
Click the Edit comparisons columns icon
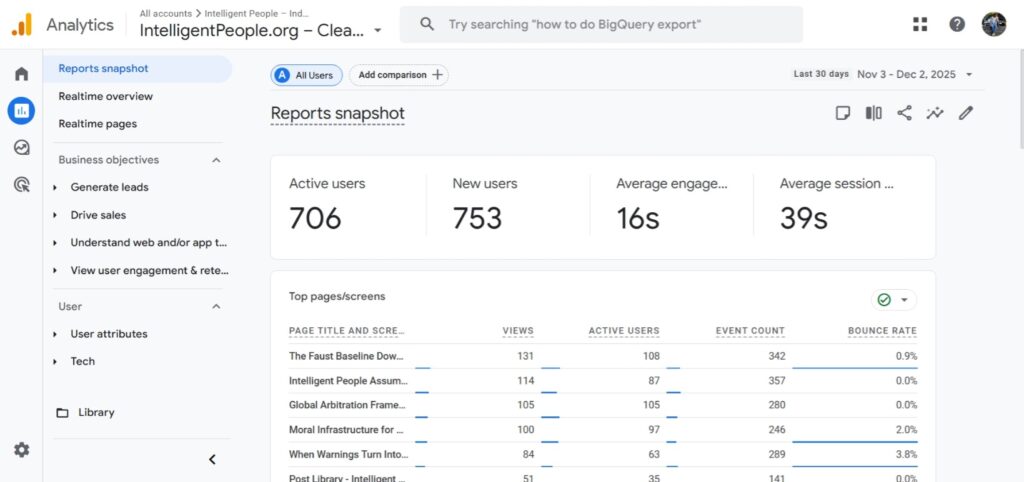pos(873,113)
